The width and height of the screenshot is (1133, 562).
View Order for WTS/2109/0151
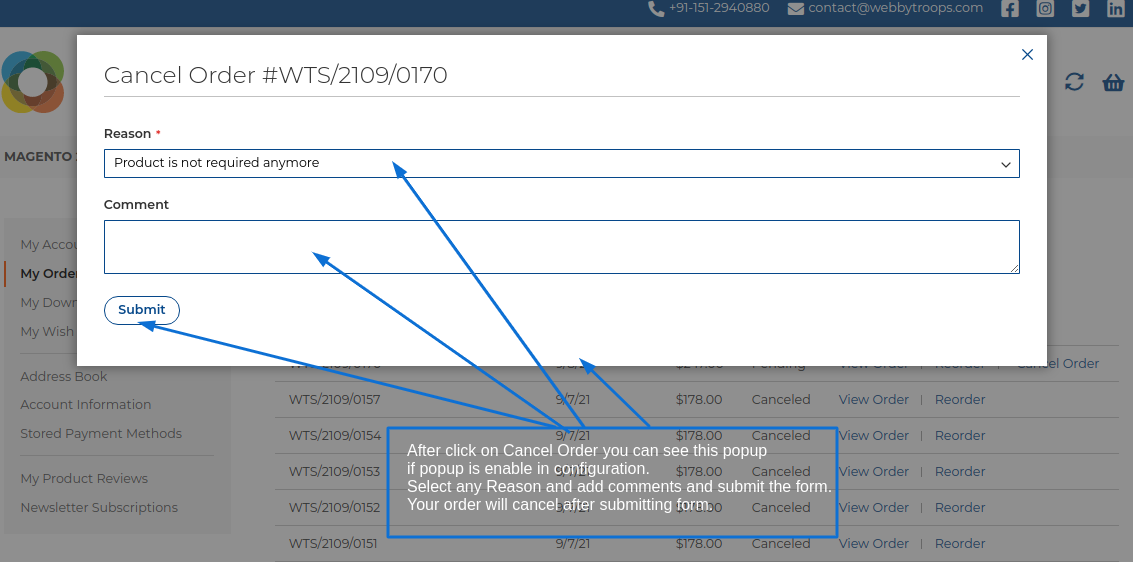(x=874, y=544)
